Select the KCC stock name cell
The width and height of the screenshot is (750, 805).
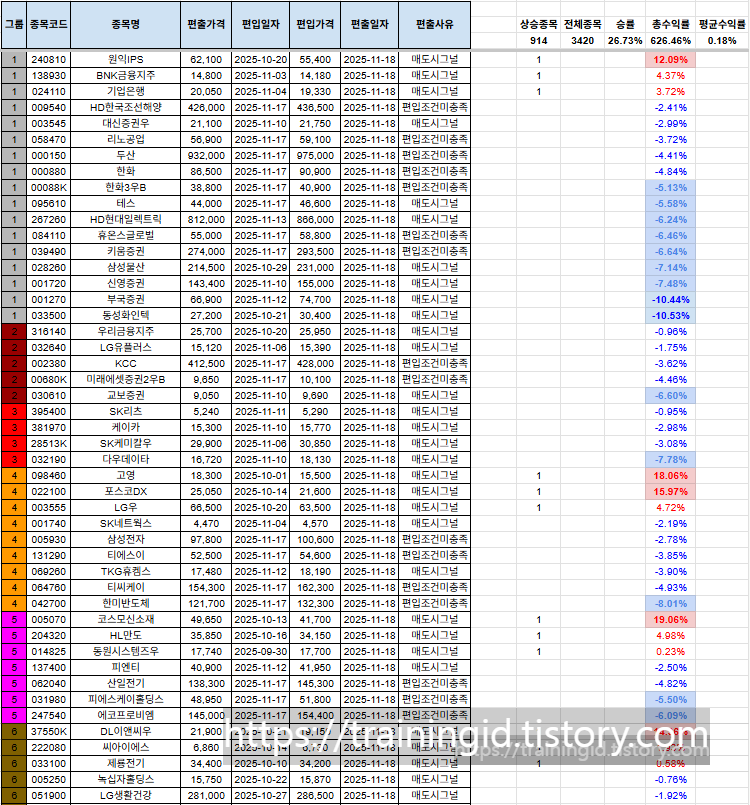click(x=126, y=363)
